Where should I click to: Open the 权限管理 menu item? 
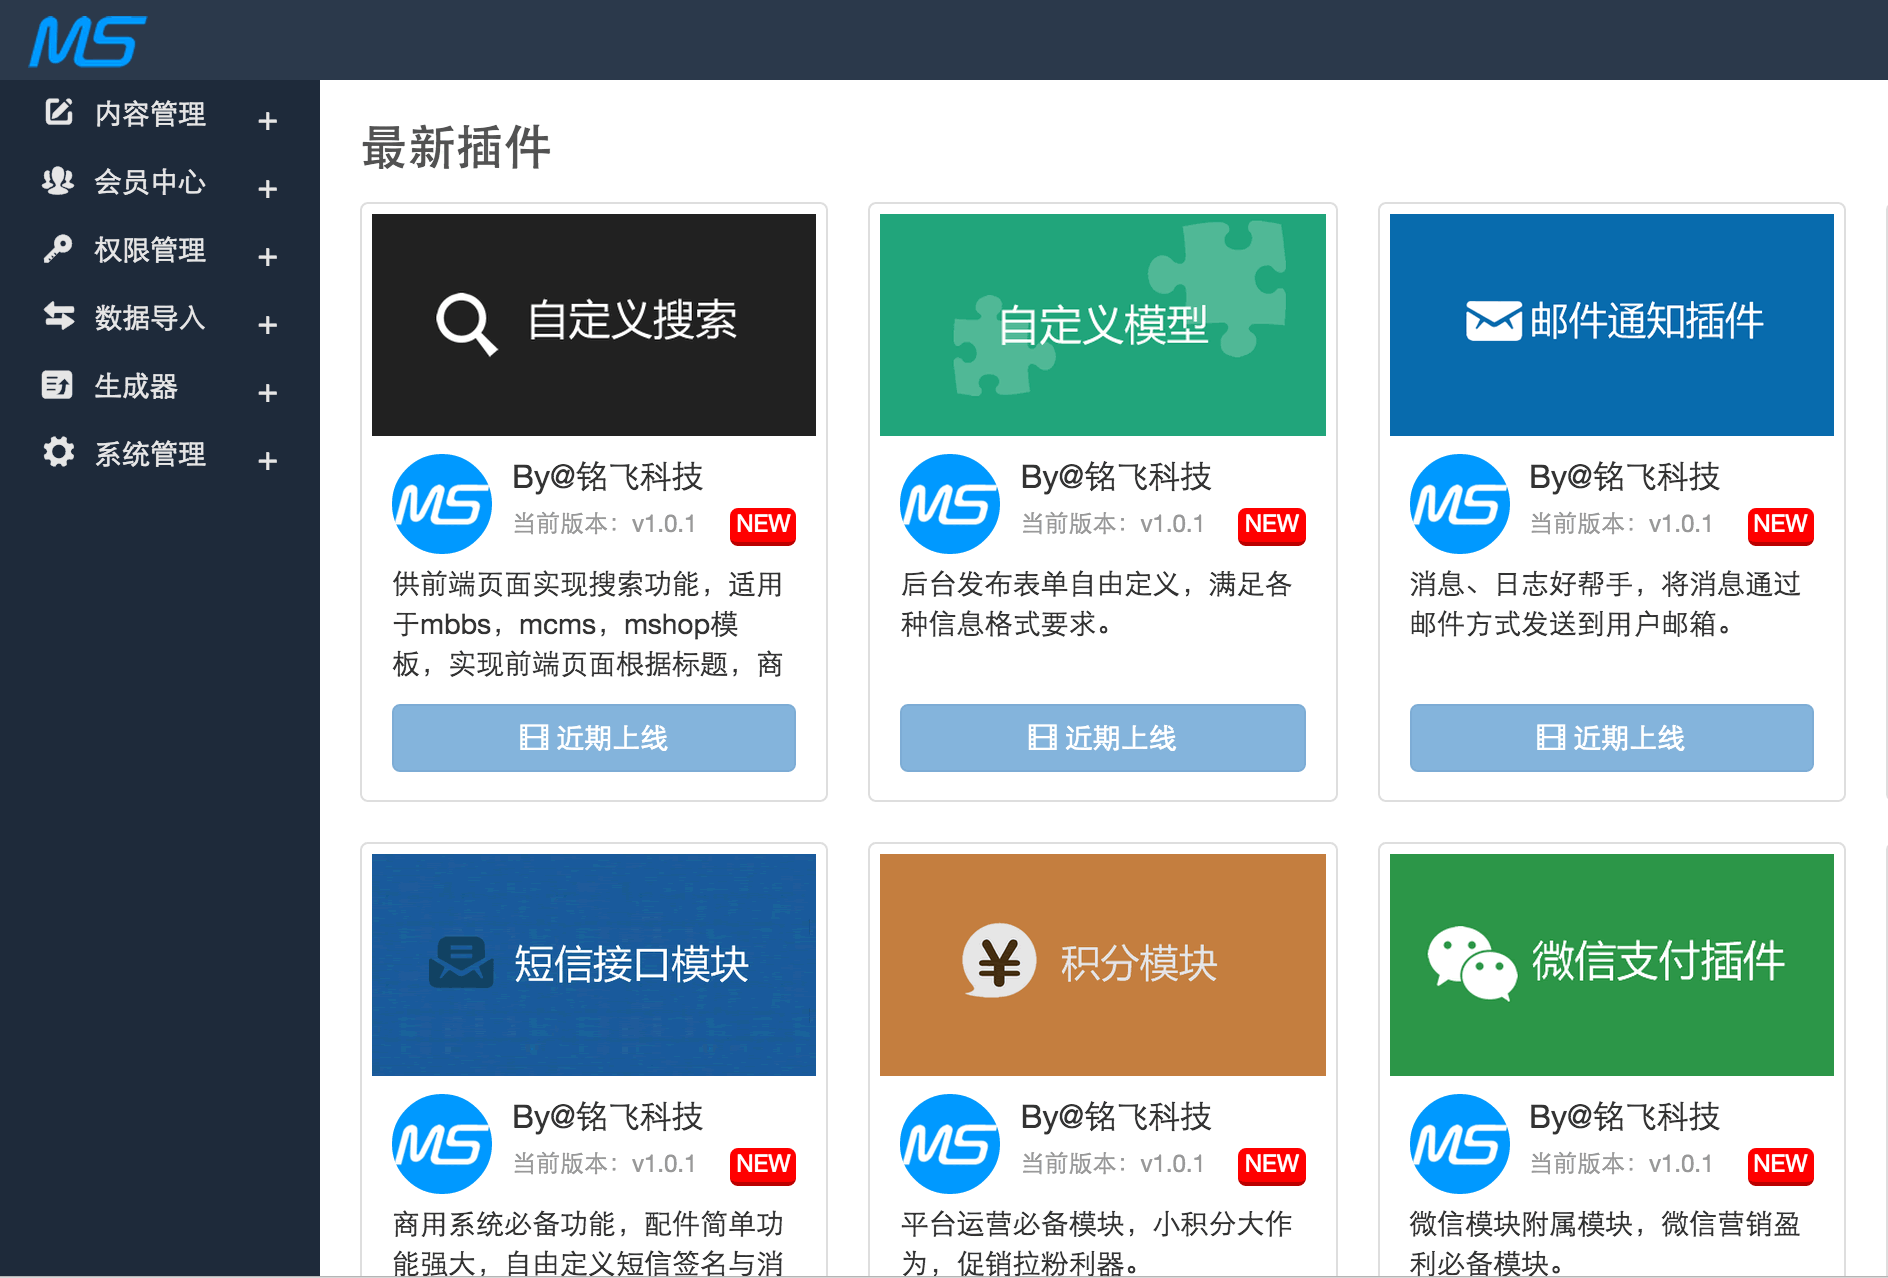click(x=150, y=249)
